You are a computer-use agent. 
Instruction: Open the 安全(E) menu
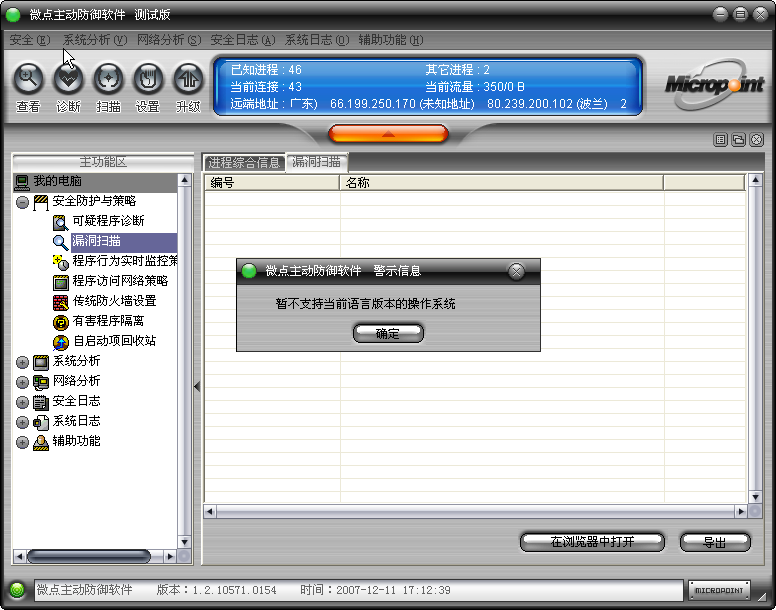click(30, 40)
